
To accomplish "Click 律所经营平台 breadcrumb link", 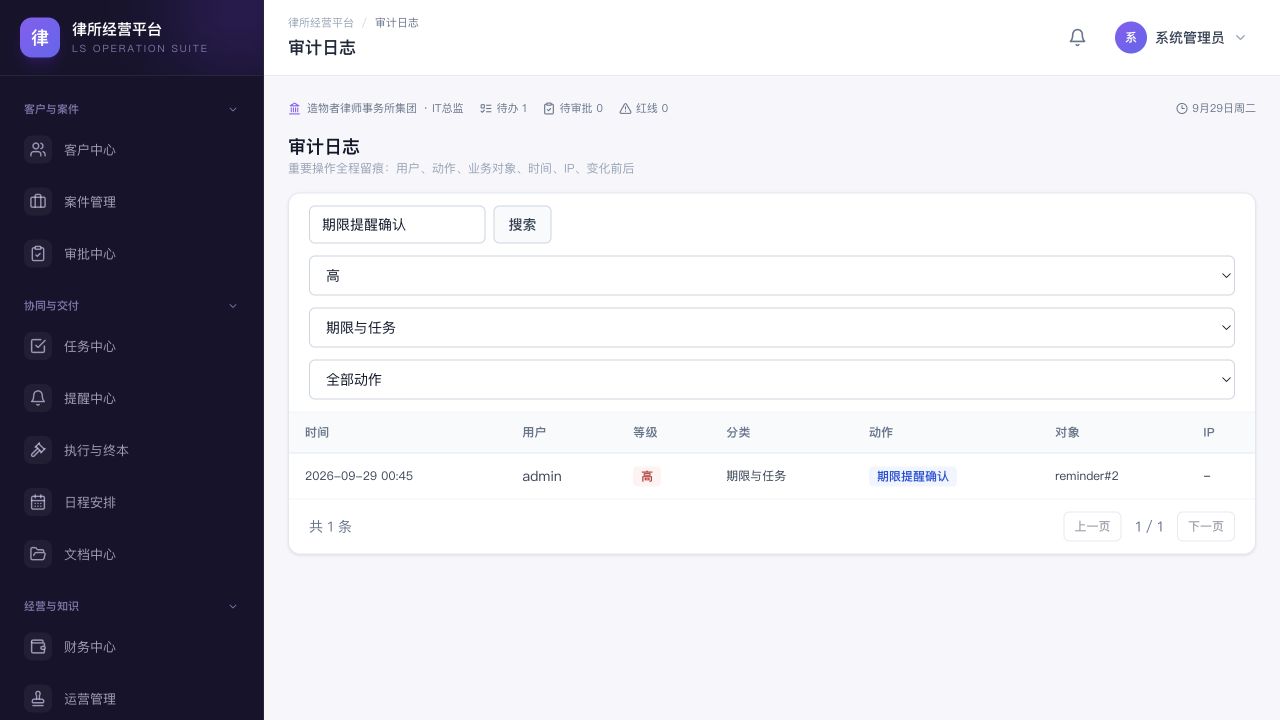I will point(321,22).
